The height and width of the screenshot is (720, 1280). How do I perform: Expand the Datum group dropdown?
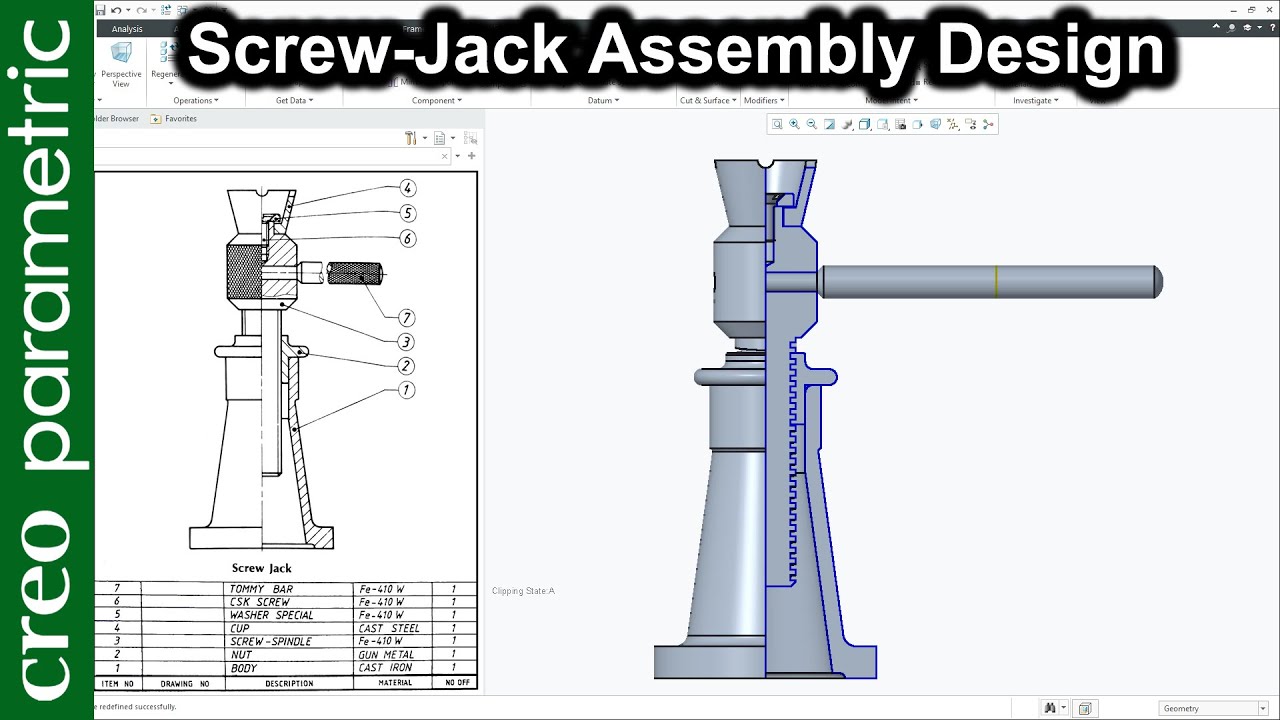603,100
